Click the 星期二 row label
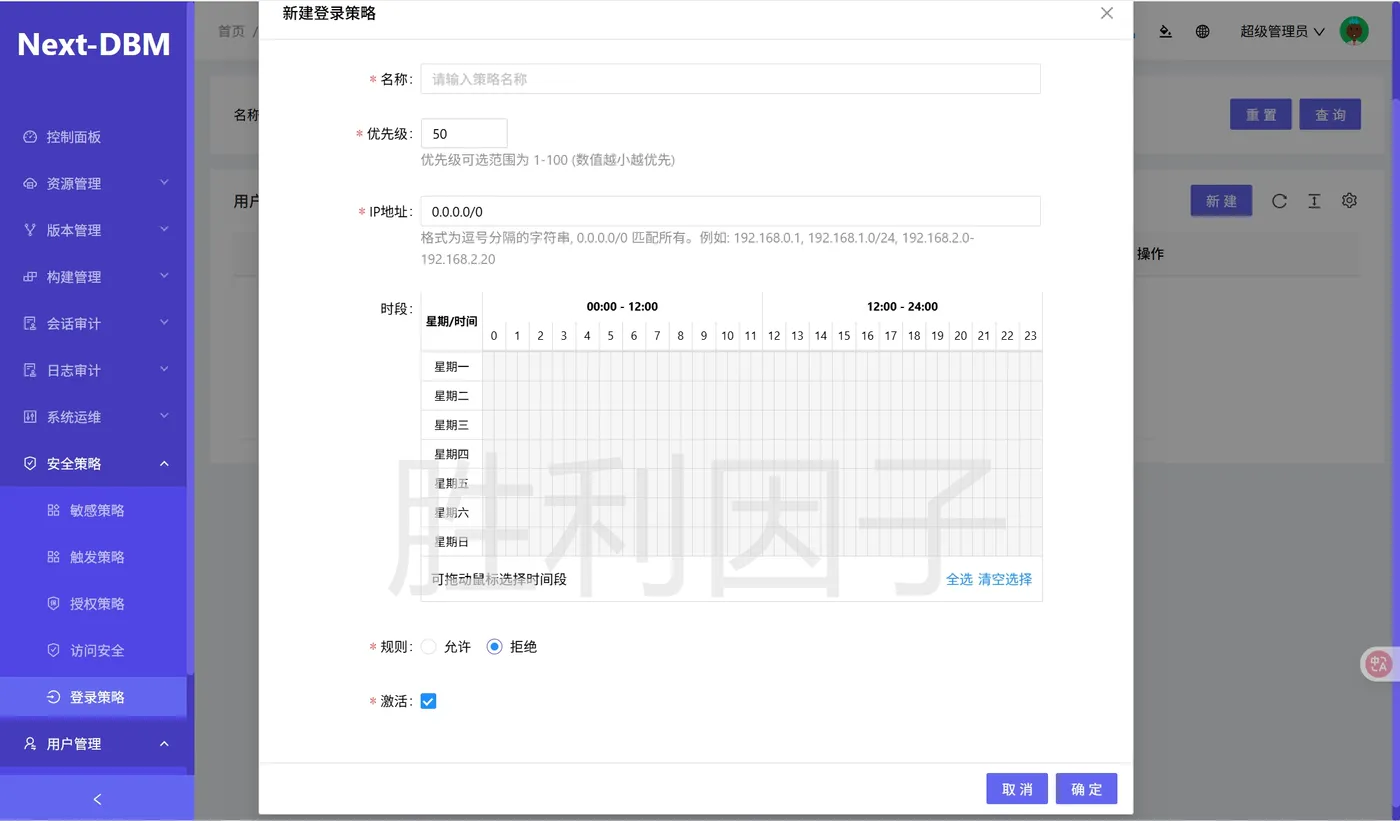1400x821 pixels. pyautogui.click(x=452, y=396)
